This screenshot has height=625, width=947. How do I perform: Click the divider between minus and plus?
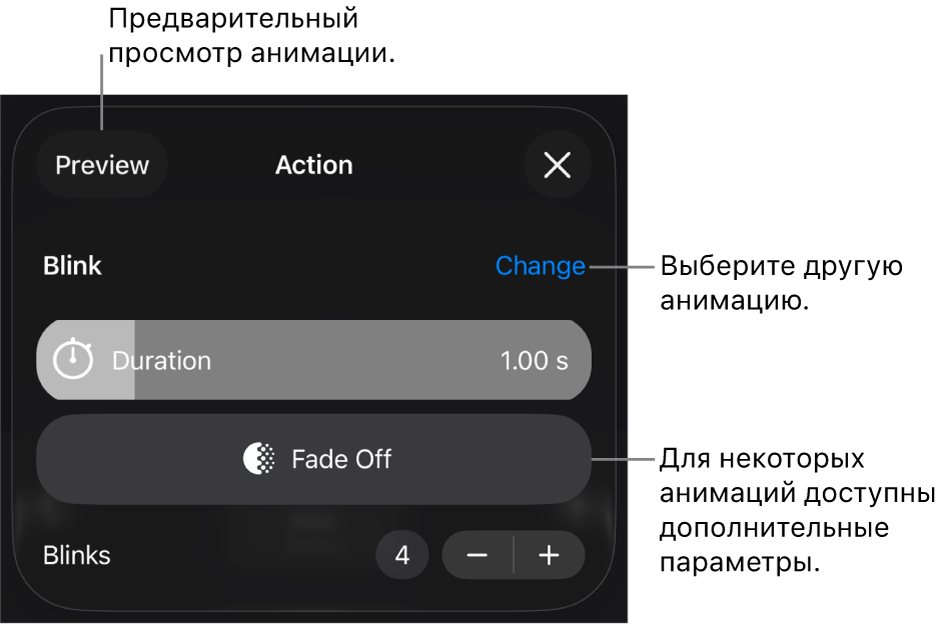[514, 555]
